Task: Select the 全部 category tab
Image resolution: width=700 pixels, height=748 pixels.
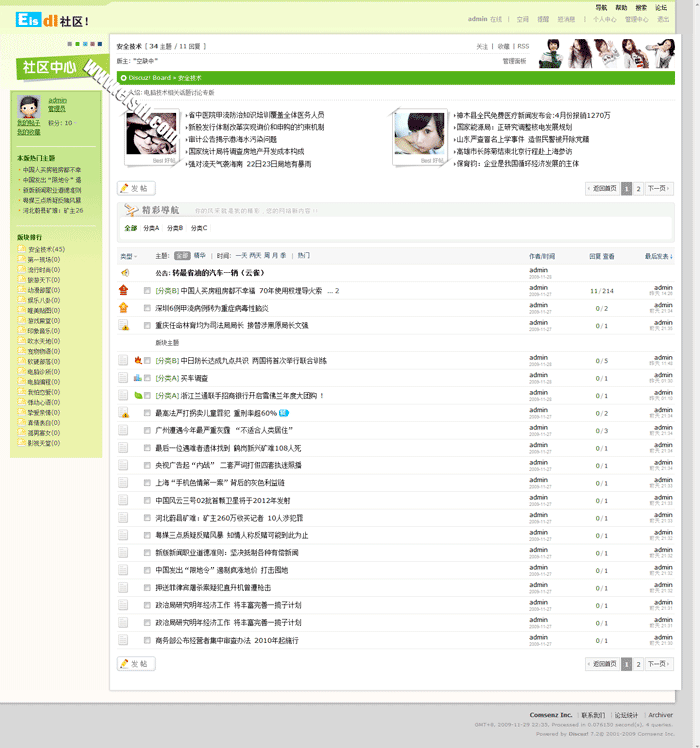Action: [x=130, y=228]
